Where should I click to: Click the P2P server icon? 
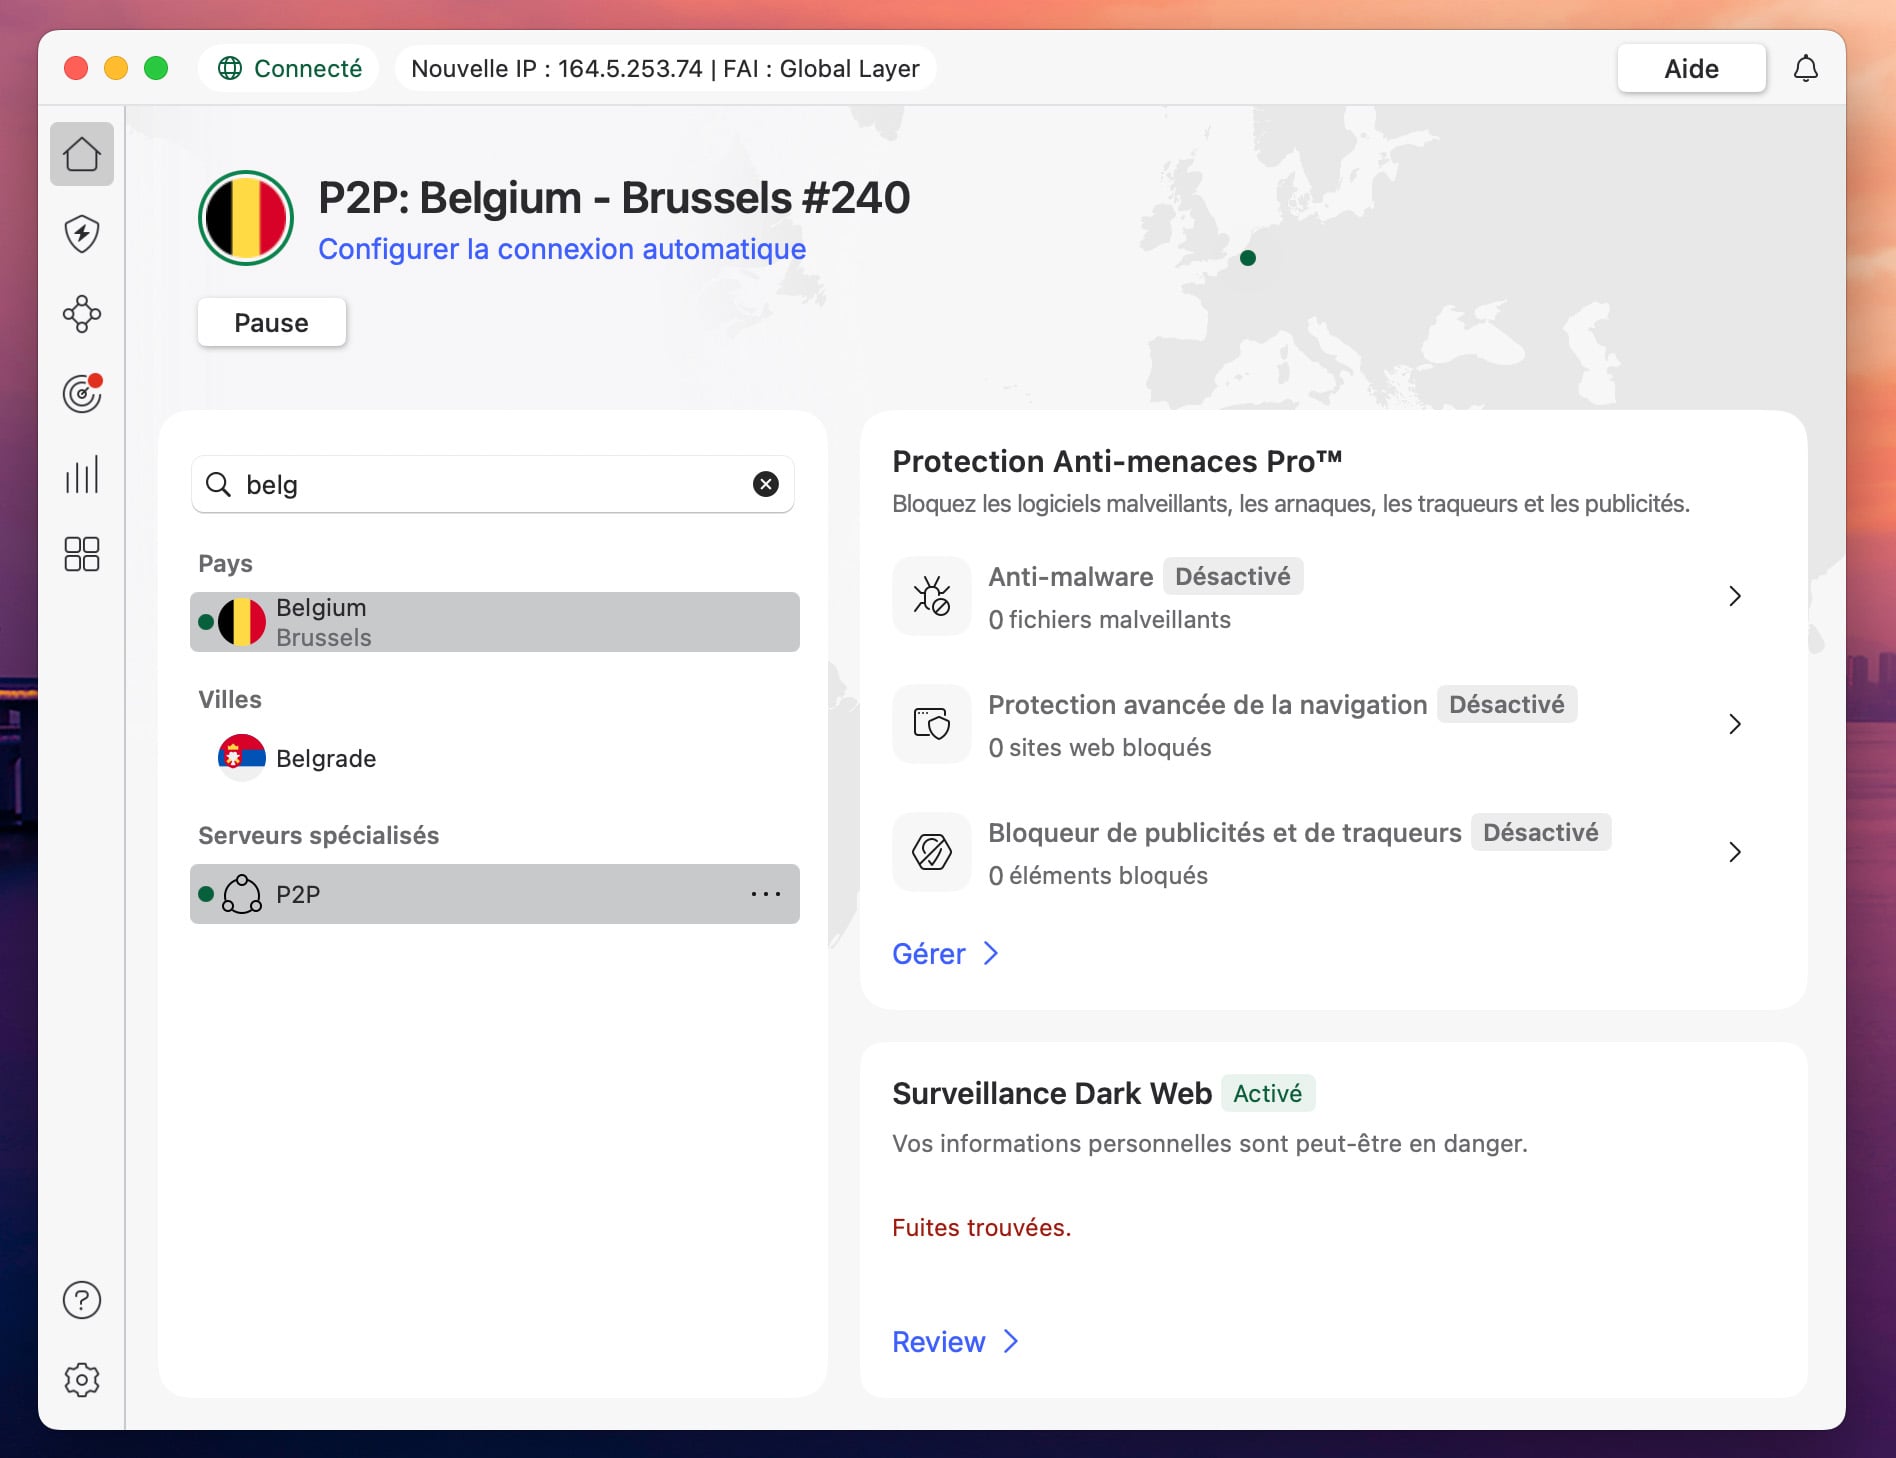tap(242, 894)
